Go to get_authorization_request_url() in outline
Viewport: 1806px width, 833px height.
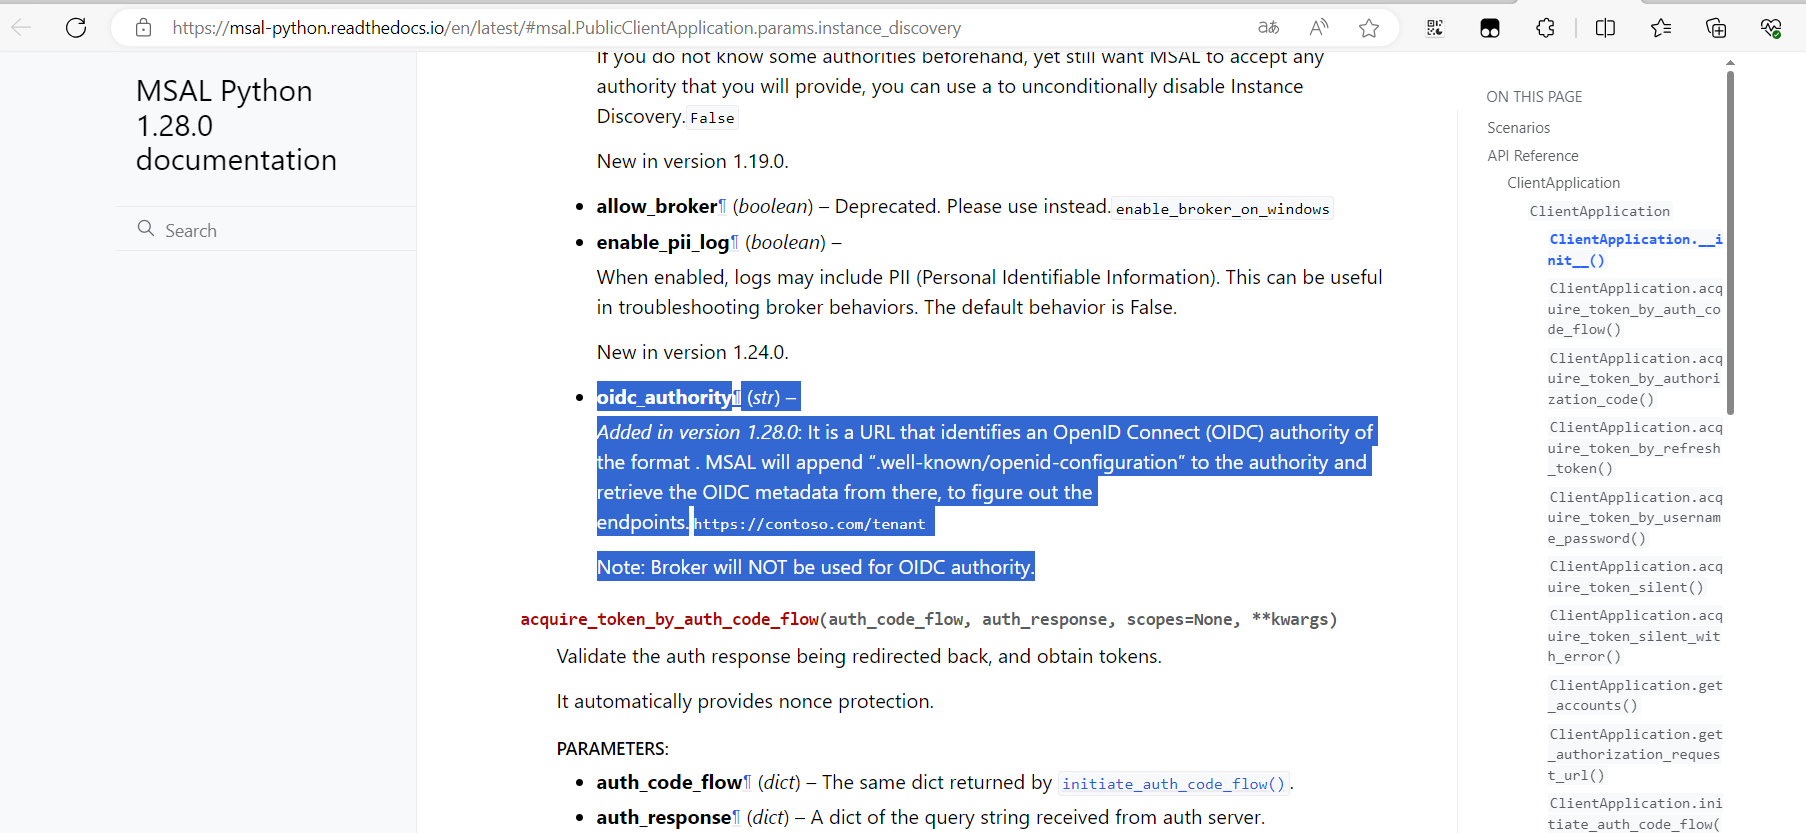point(1635,755)
